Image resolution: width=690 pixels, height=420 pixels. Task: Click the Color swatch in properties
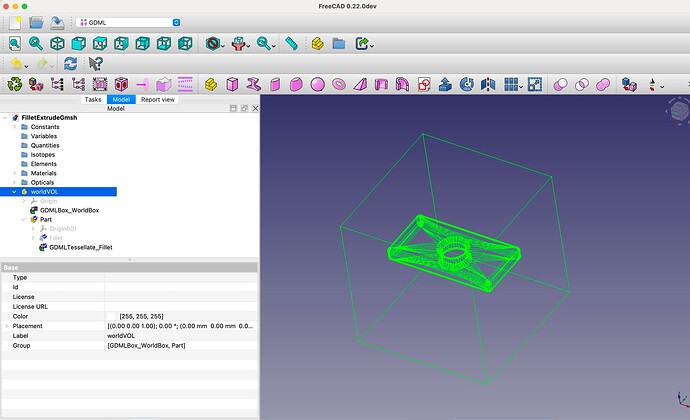(111, 316)
